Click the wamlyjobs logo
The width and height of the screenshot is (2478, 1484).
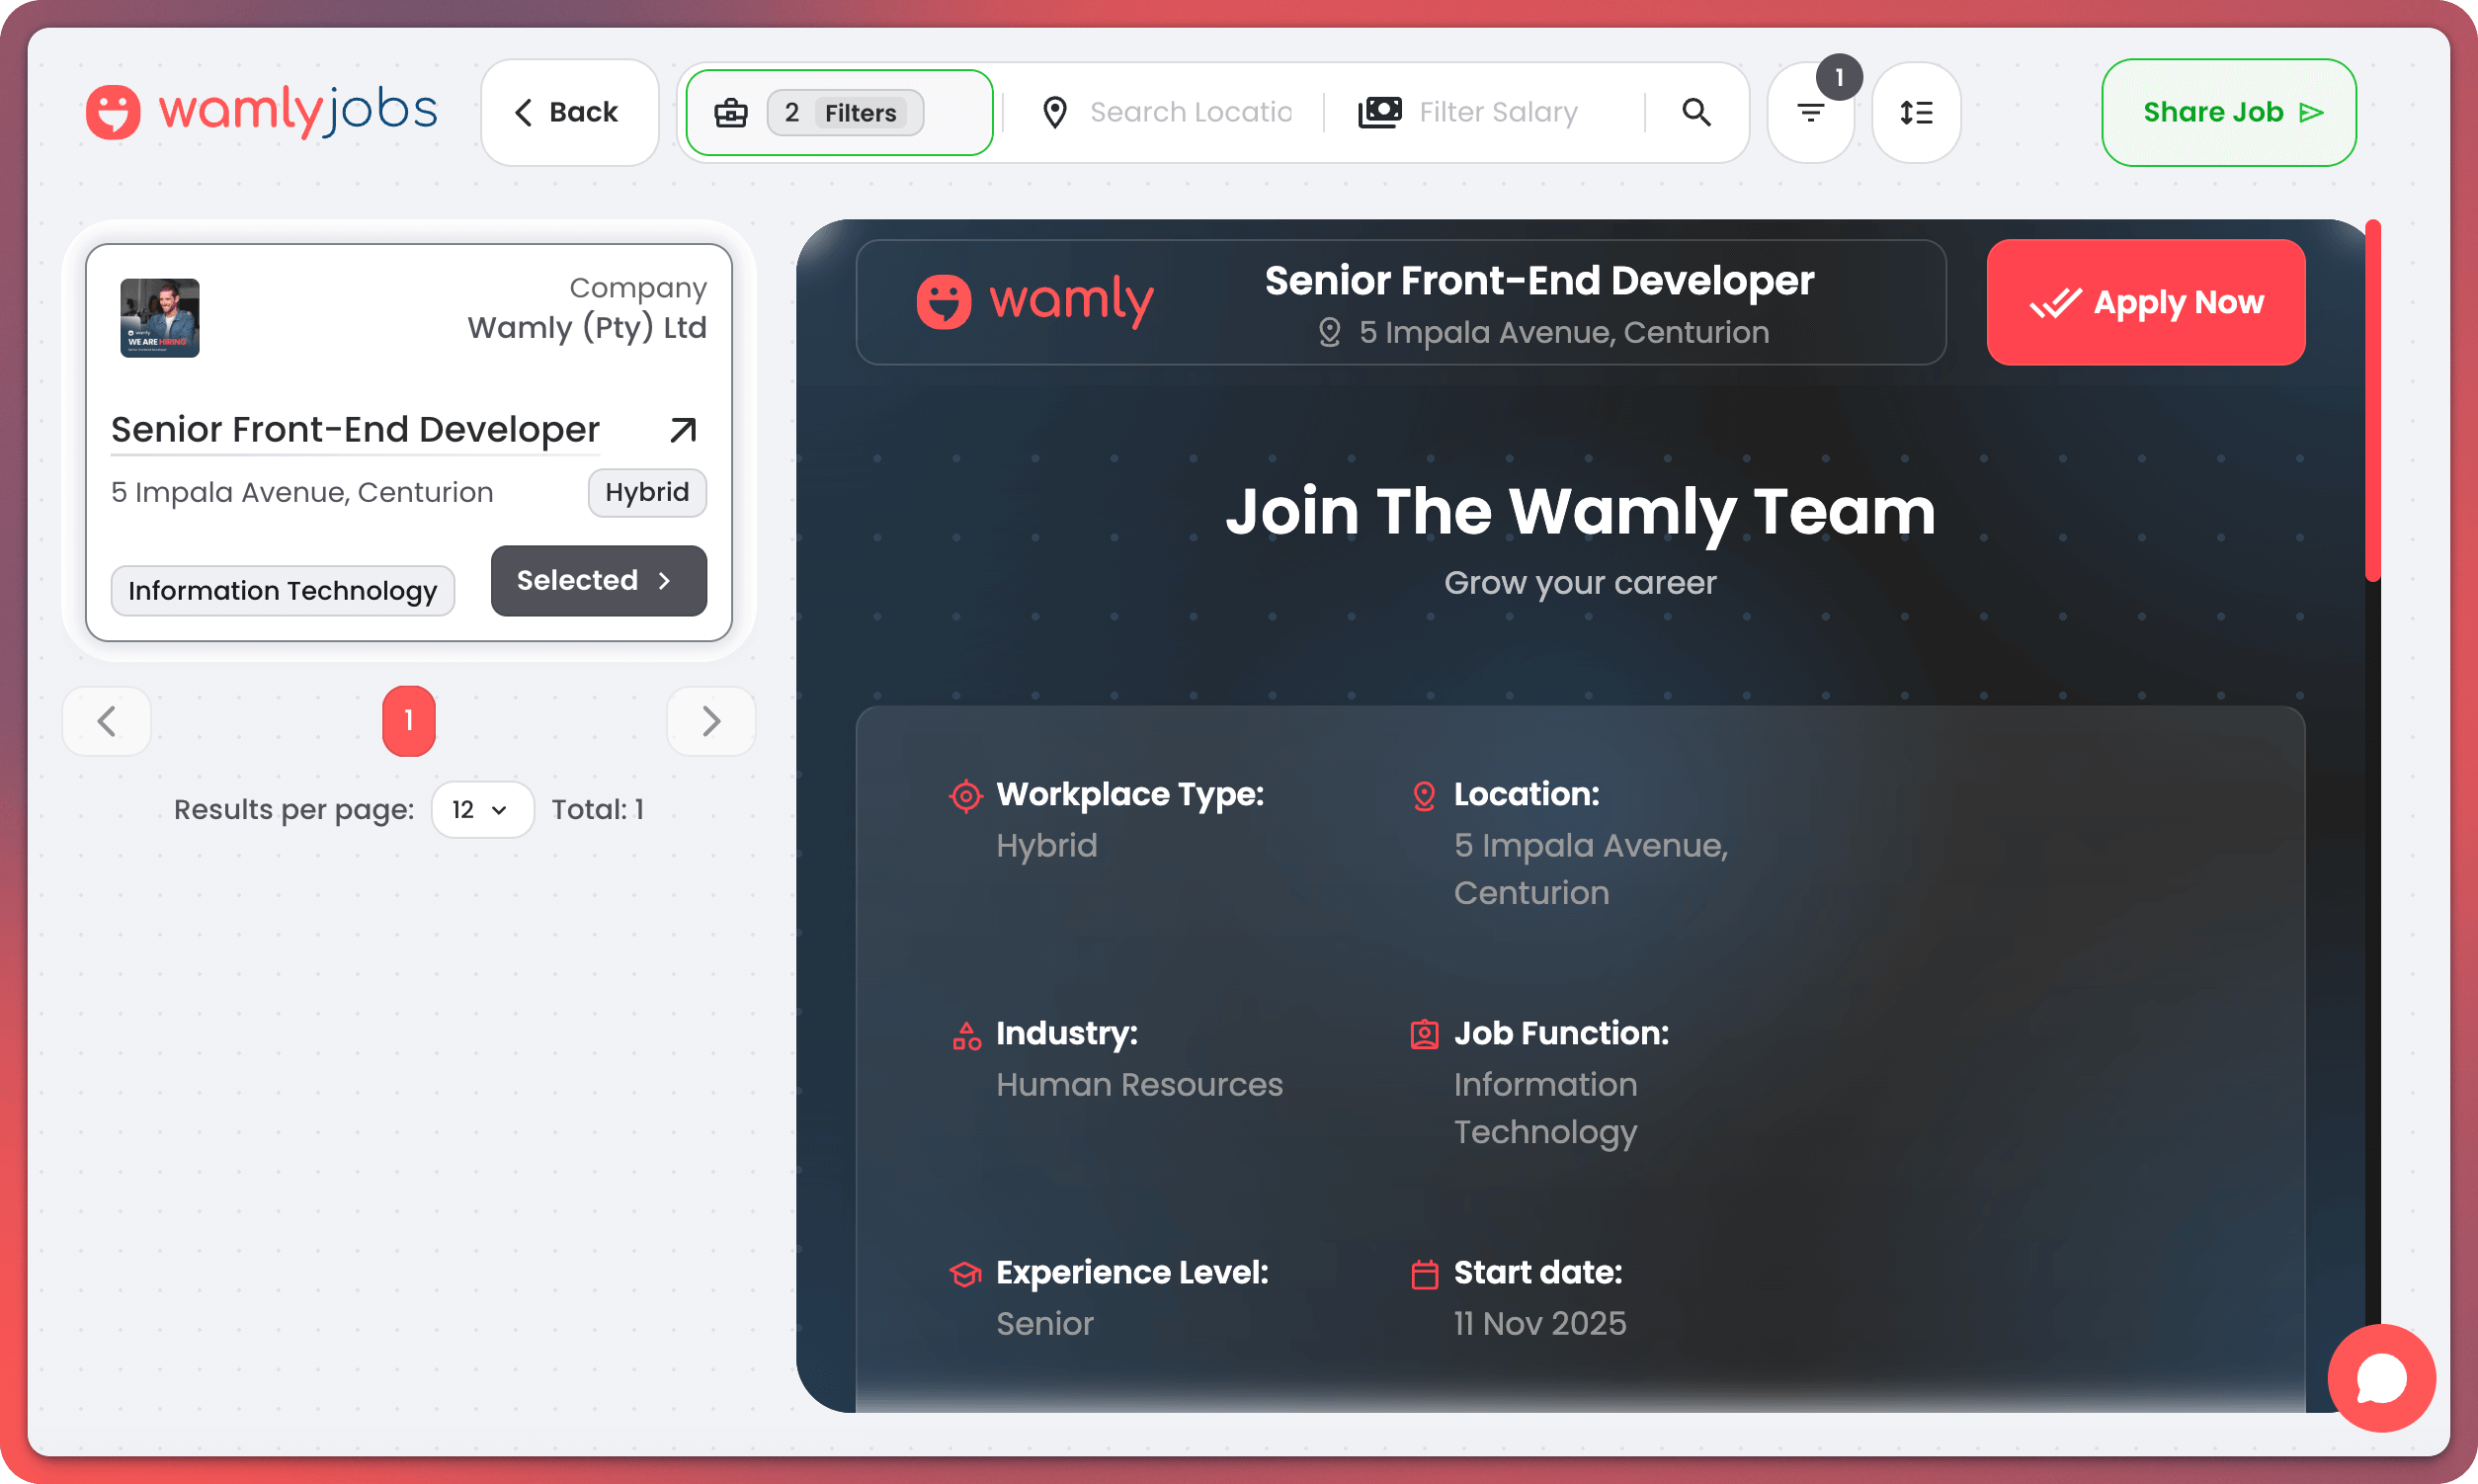262,111
